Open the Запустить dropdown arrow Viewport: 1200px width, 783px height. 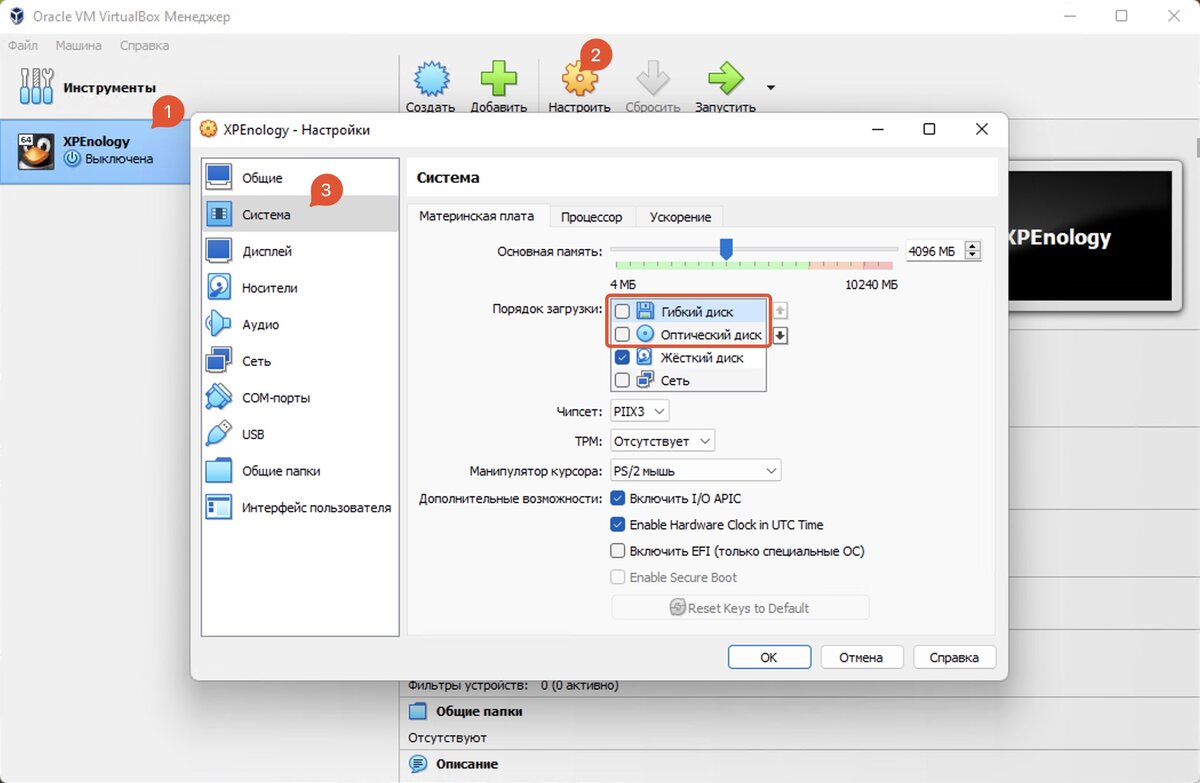[x=771, y=87]
